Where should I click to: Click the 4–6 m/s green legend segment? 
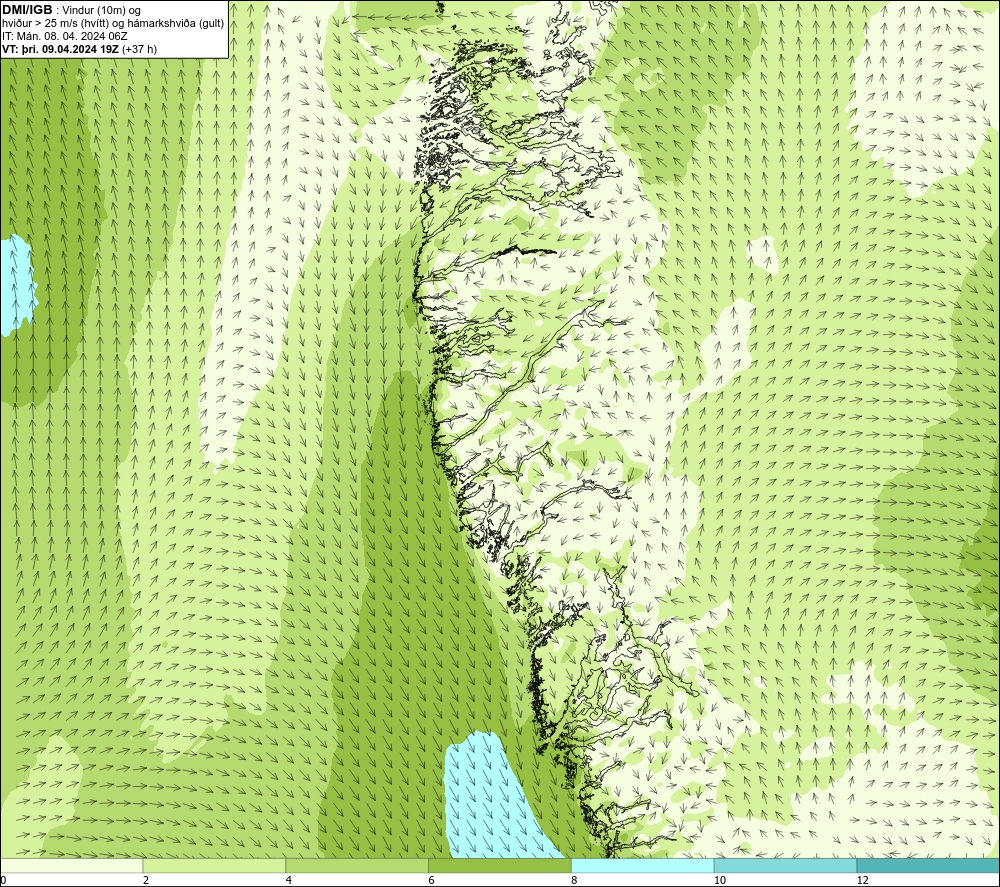click(x=357, y=865)
